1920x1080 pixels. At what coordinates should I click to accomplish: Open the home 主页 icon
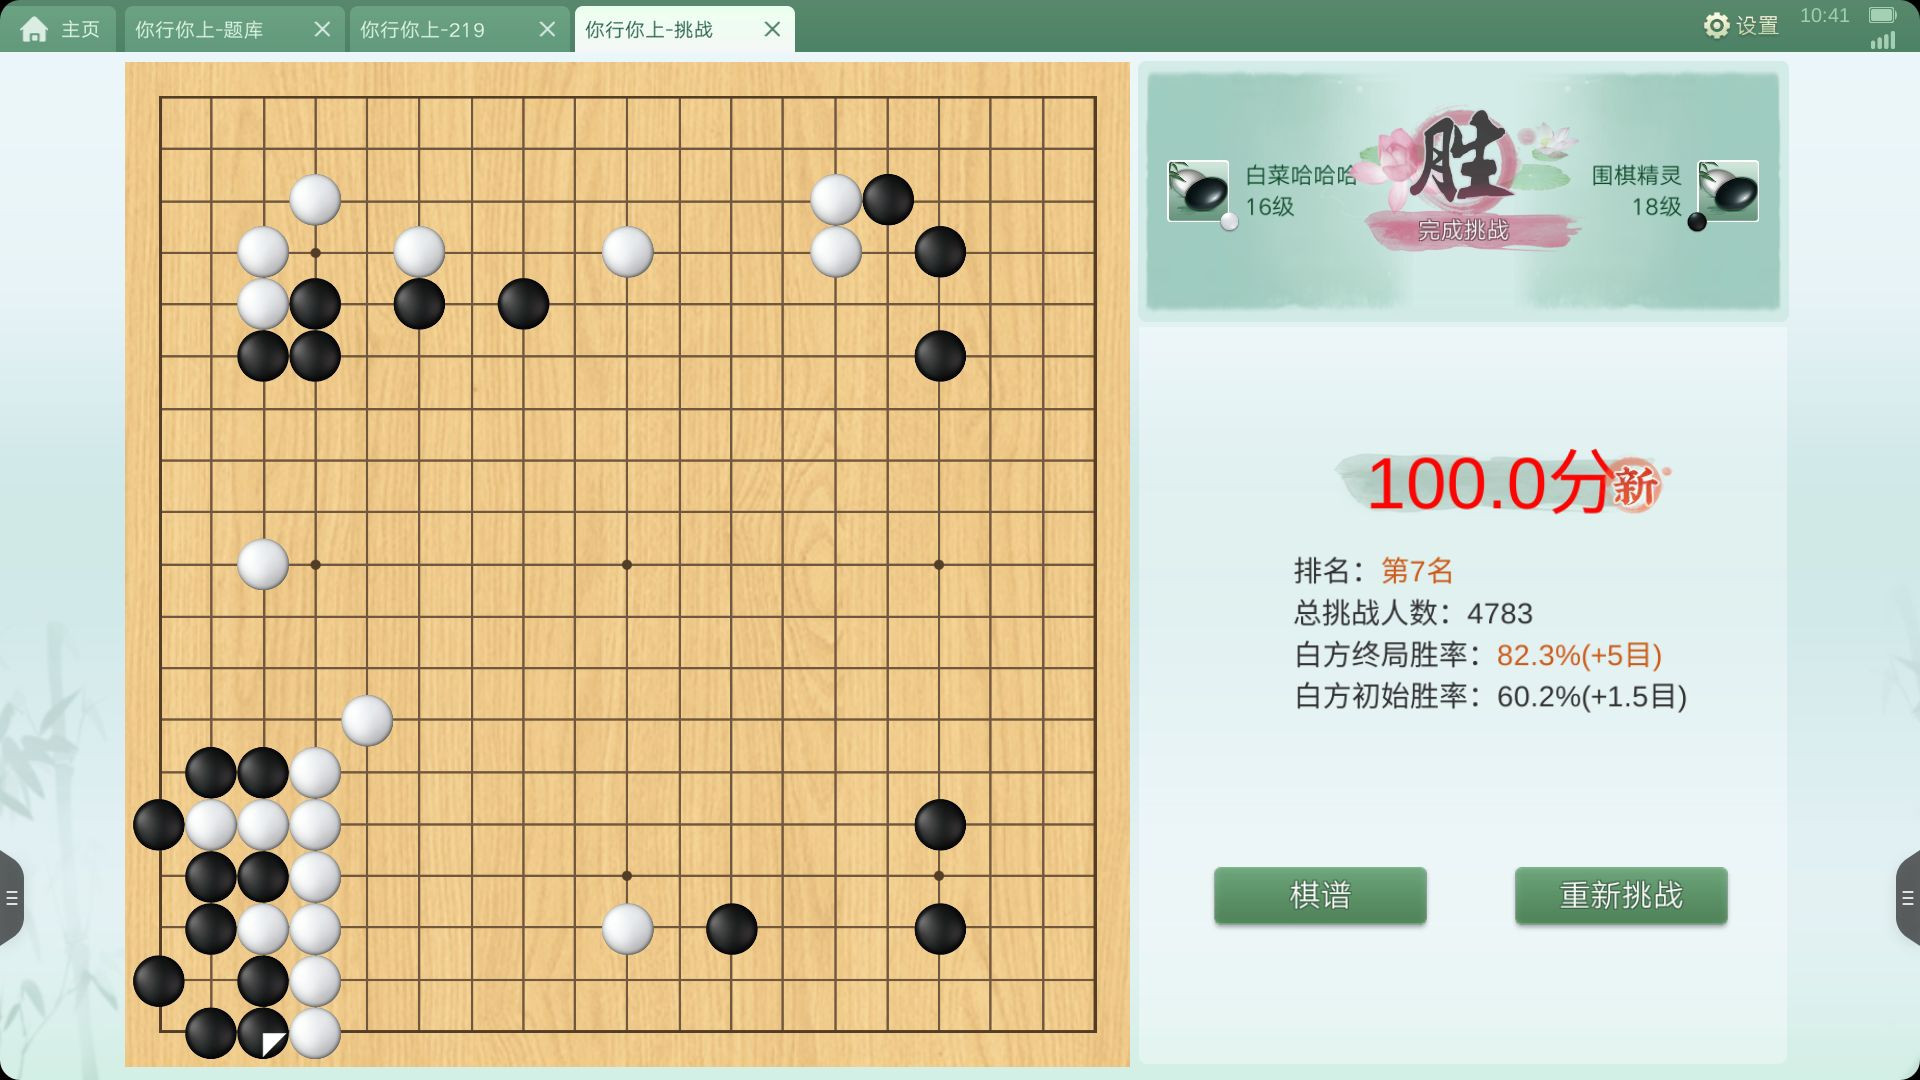[x=34, y=29]
